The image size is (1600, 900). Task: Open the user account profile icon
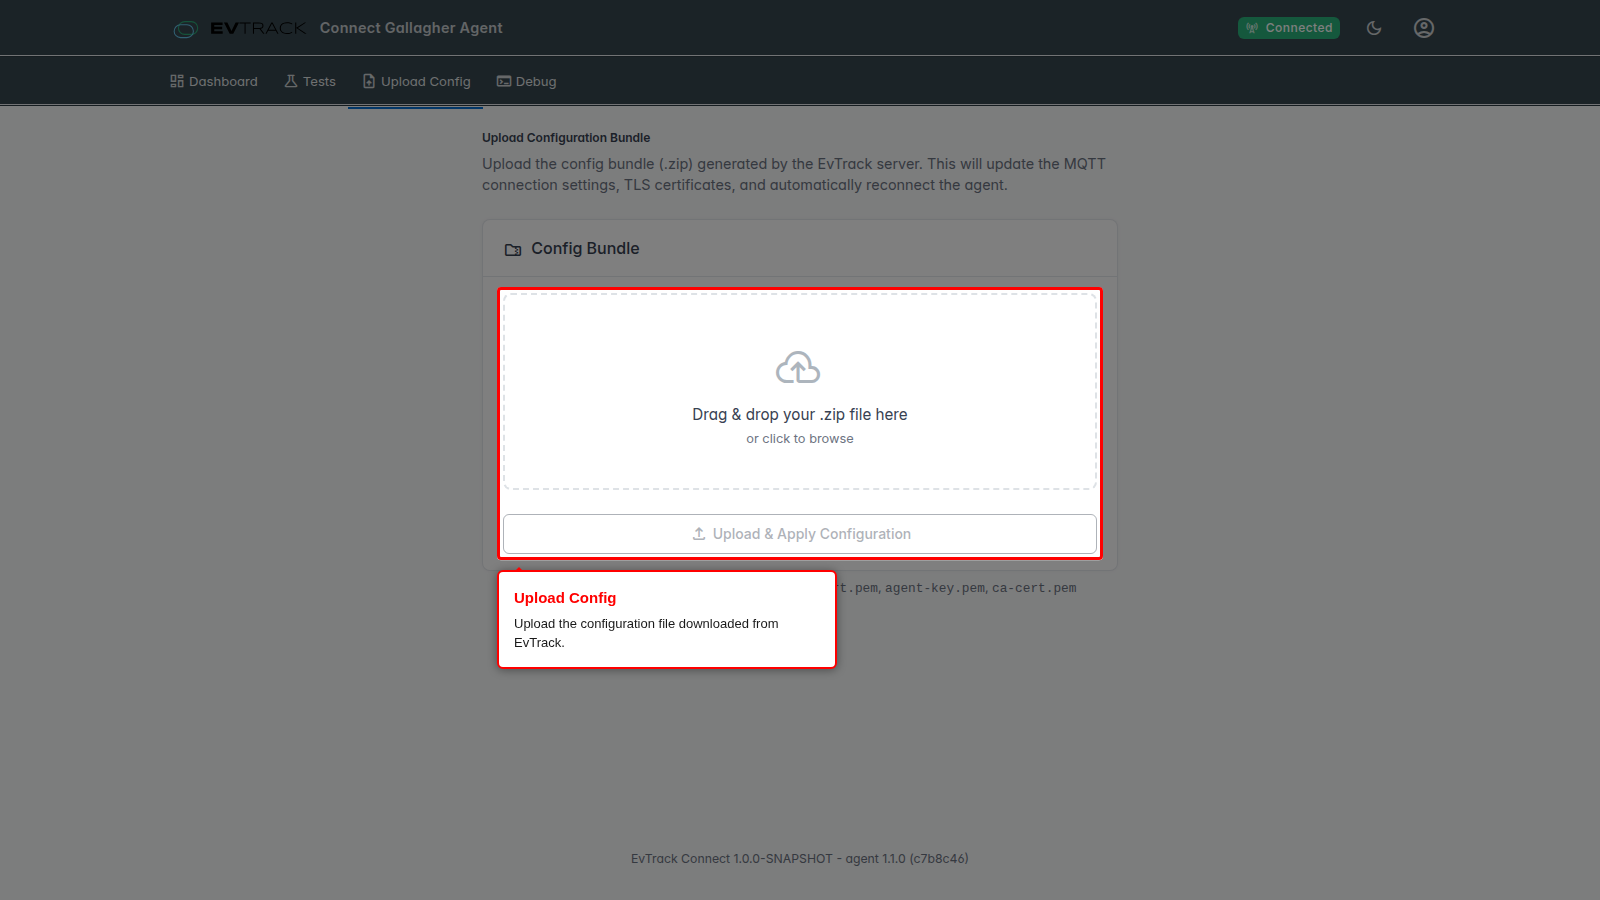point(1424,28)
